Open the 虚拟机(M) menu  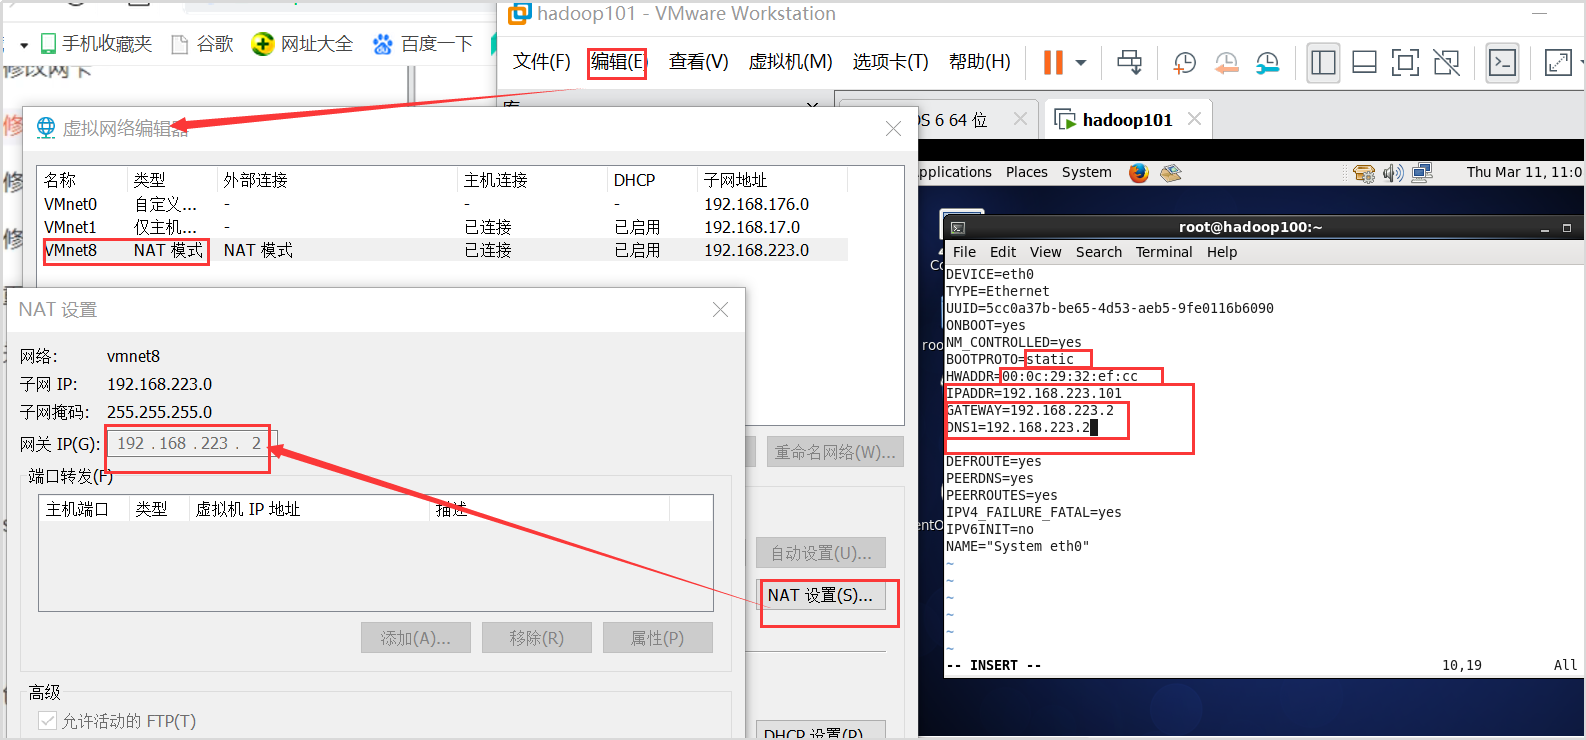pyautogui.click(x=790, y=62)
